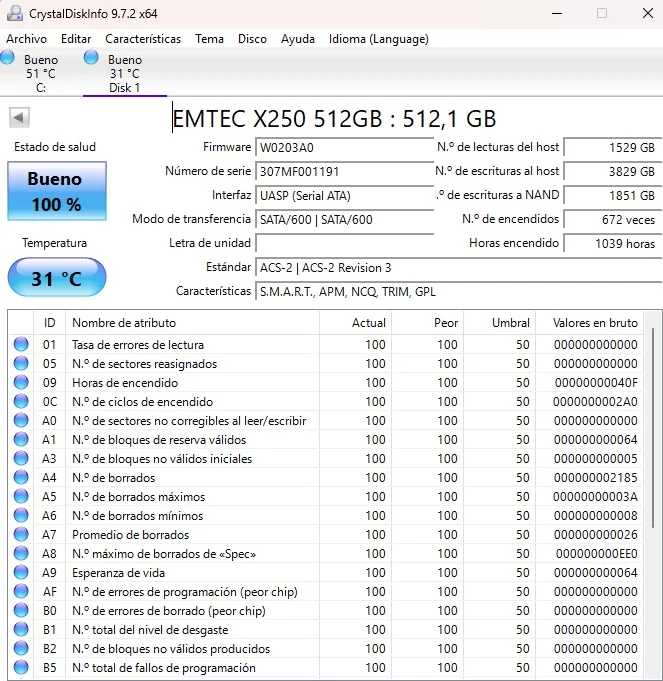Click status orb for attribute B0
663x681 pixels.
21,611
